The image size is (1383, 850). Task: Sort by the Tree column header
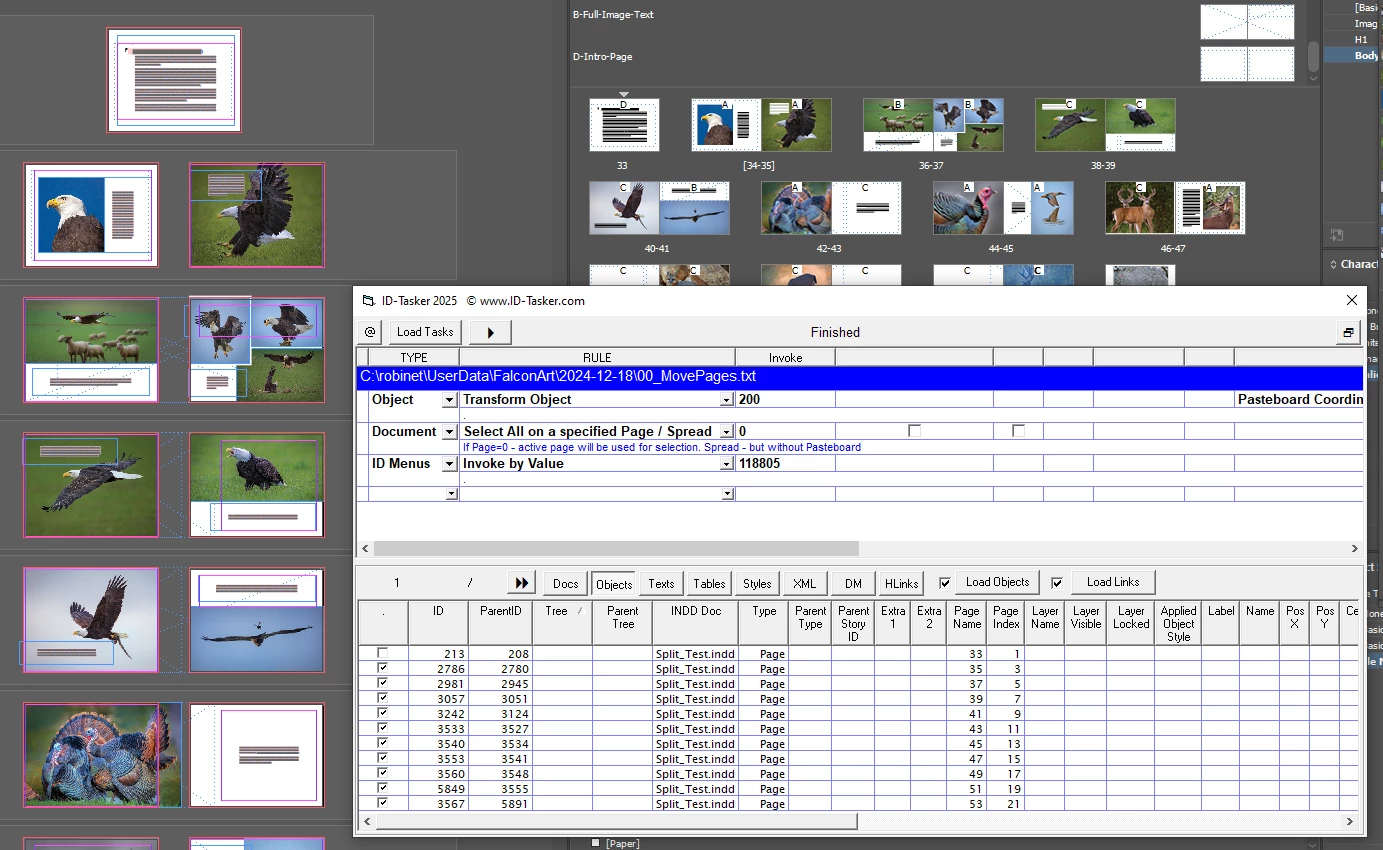(563, 622)
